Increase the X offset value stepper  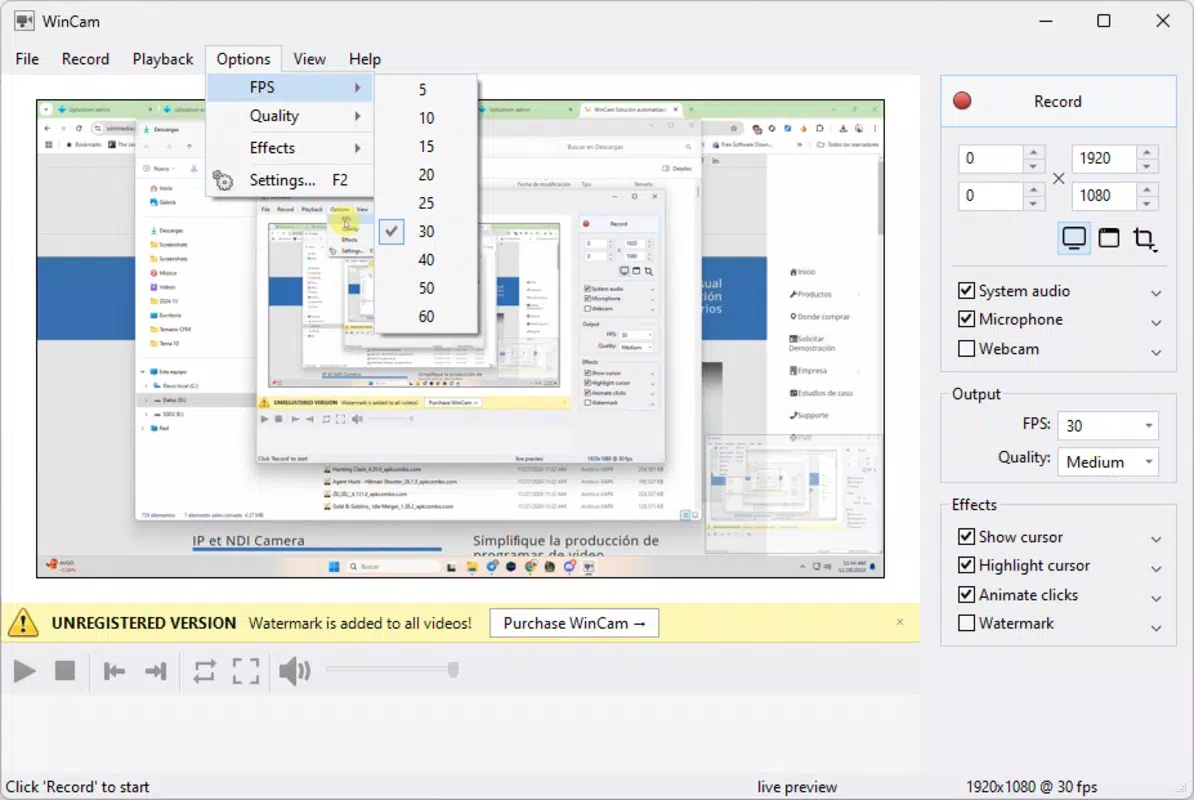(1033, 151)
